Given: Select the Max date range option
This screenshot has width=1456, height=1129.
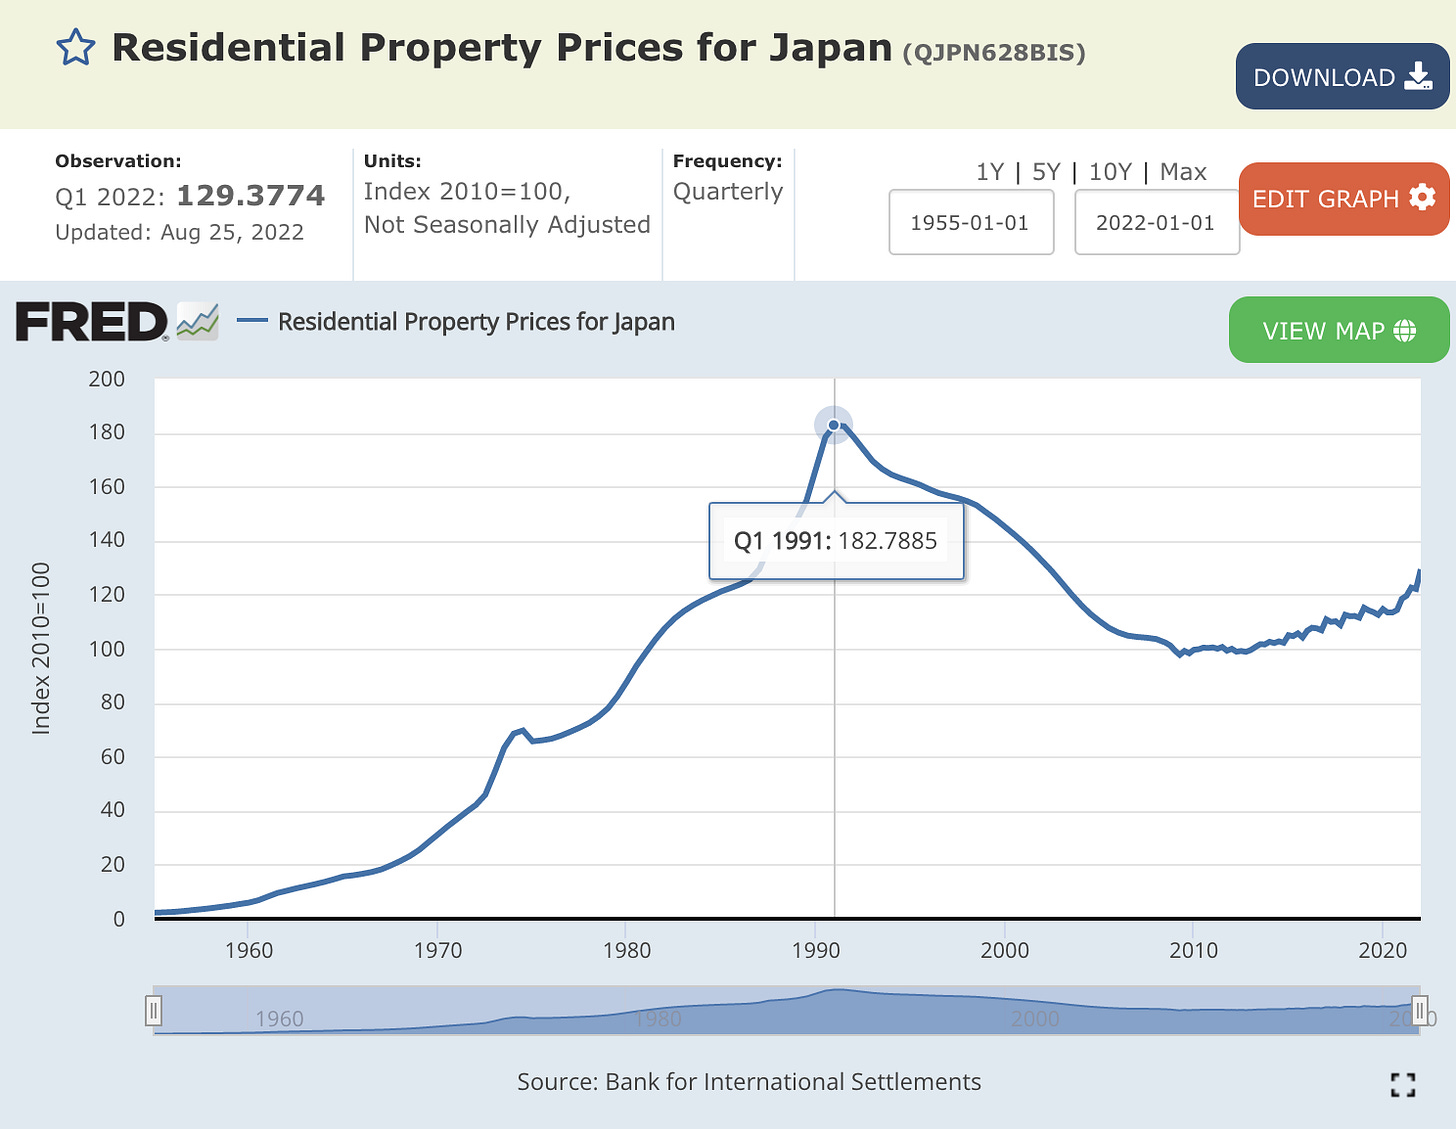Looking at the screenshot, I should pyautogui.click(x=1184, y=172).
